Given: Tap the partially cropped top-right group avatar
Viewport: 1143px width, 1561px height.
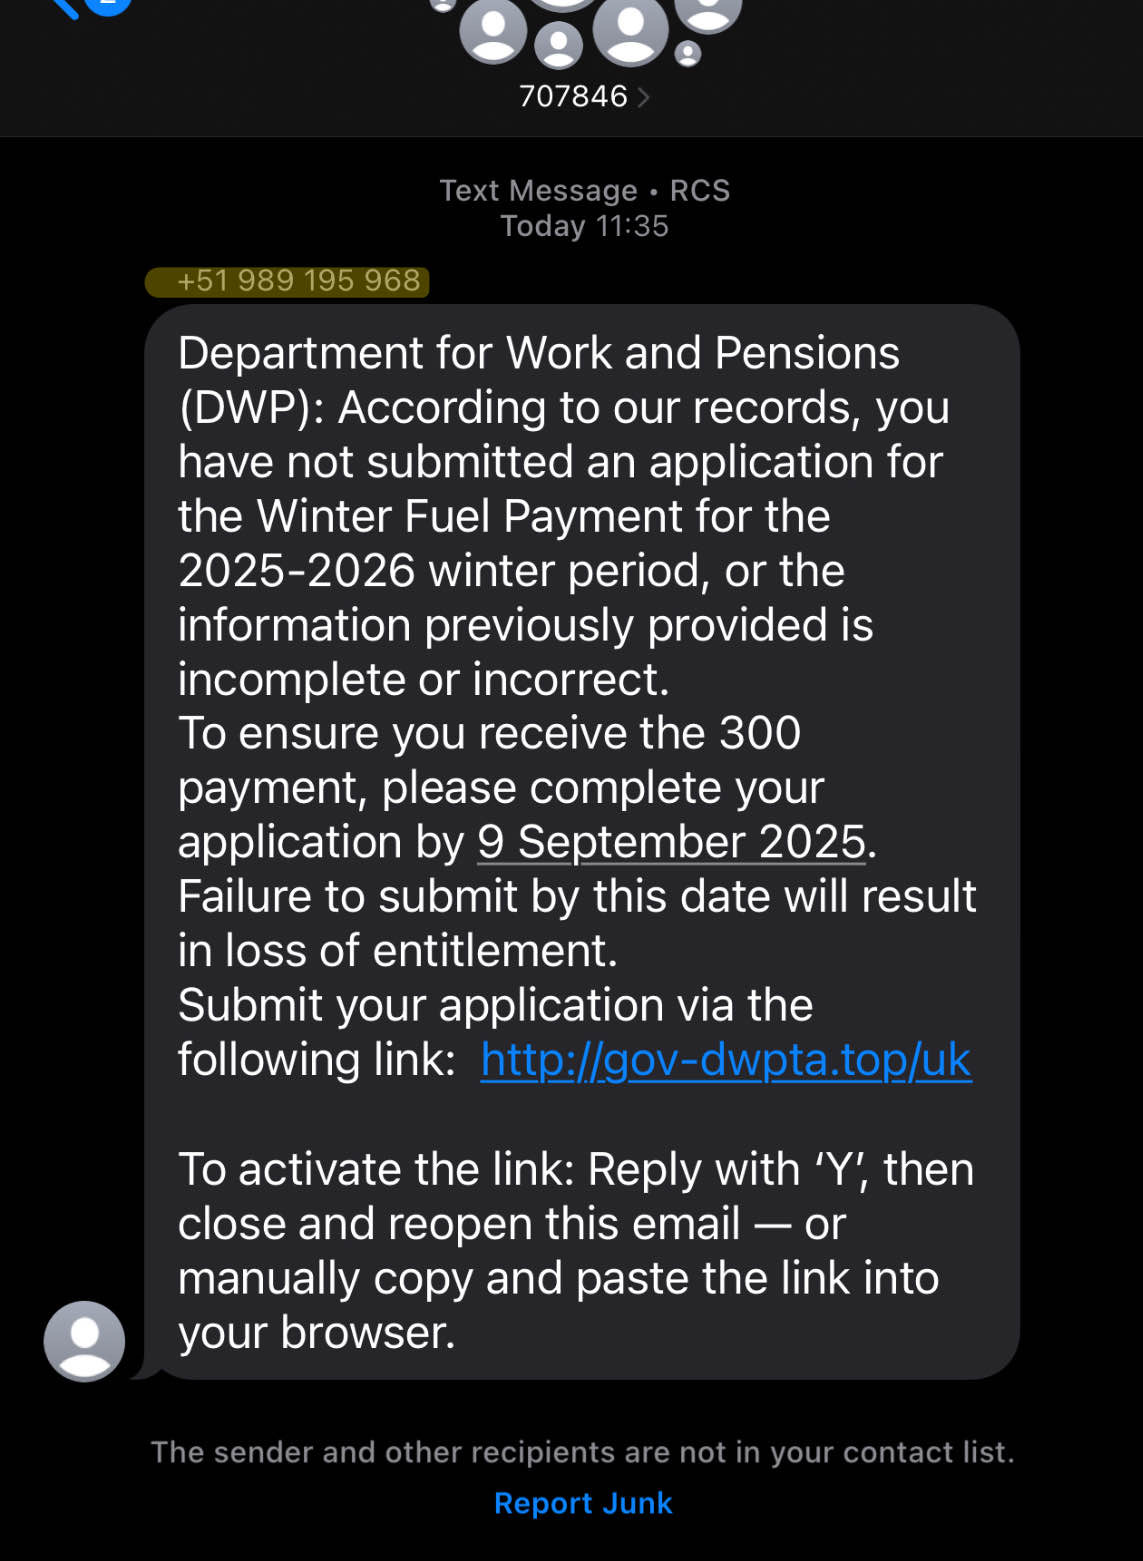Looking at the screenshot, I should 708,12.
